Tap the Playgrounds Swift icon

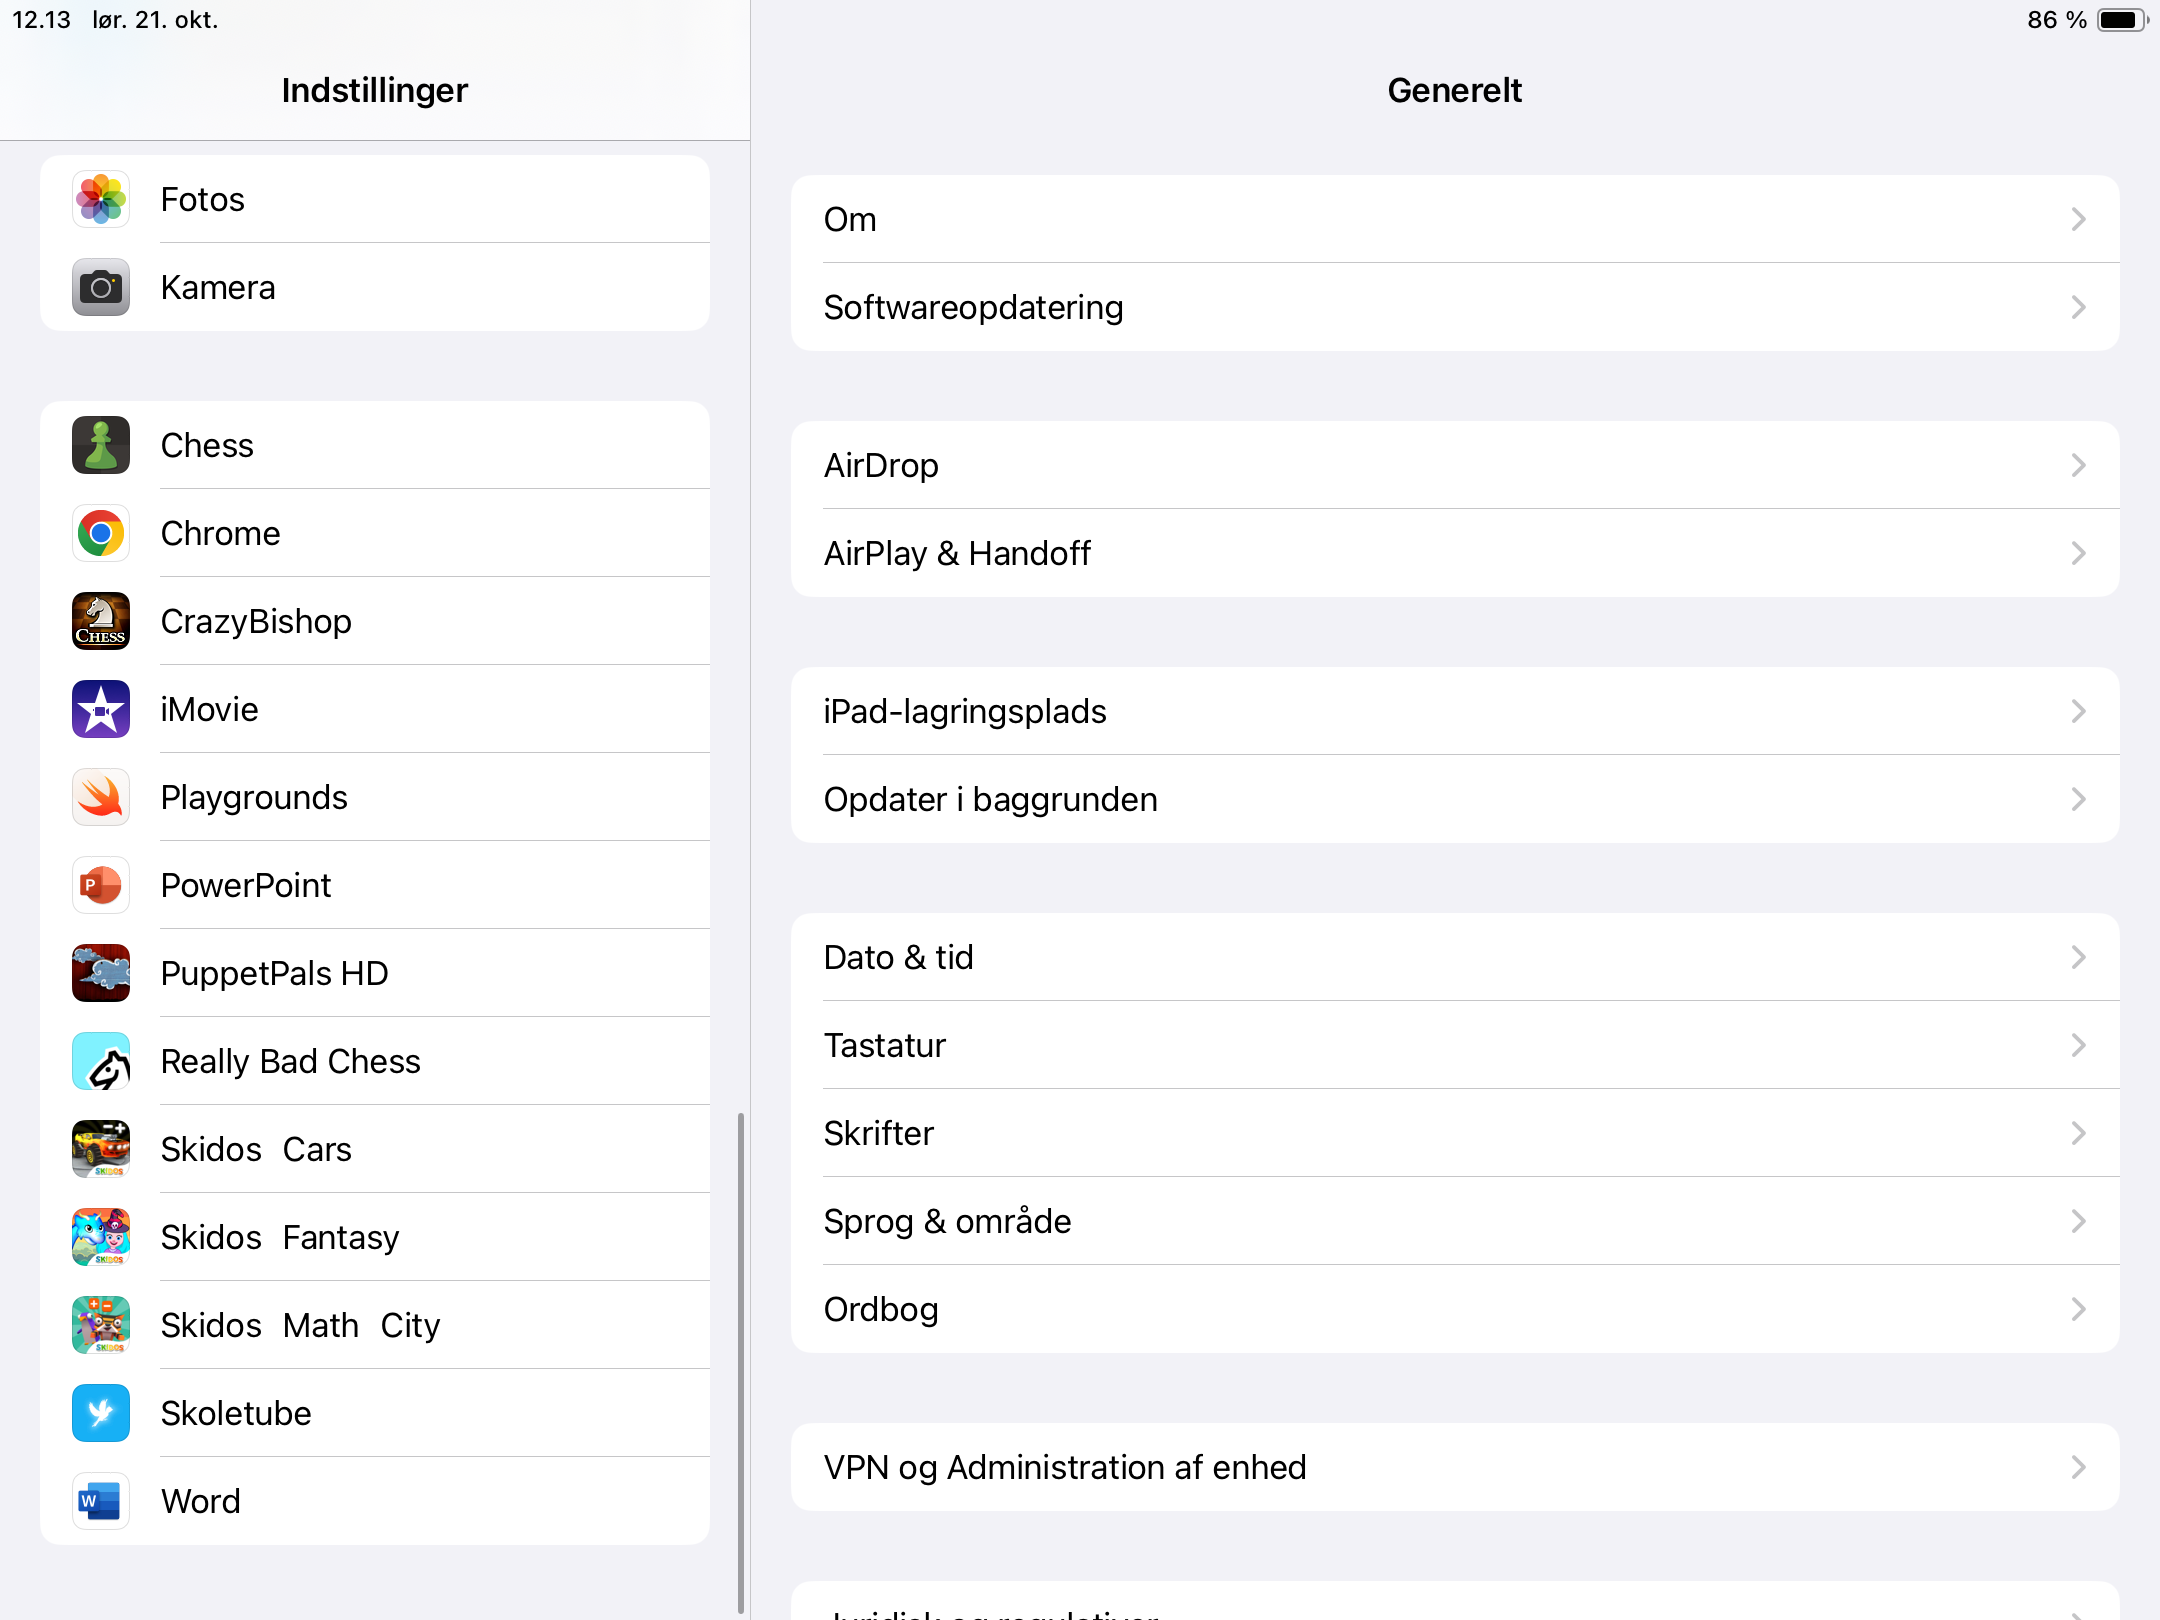(x=101, y=797)
